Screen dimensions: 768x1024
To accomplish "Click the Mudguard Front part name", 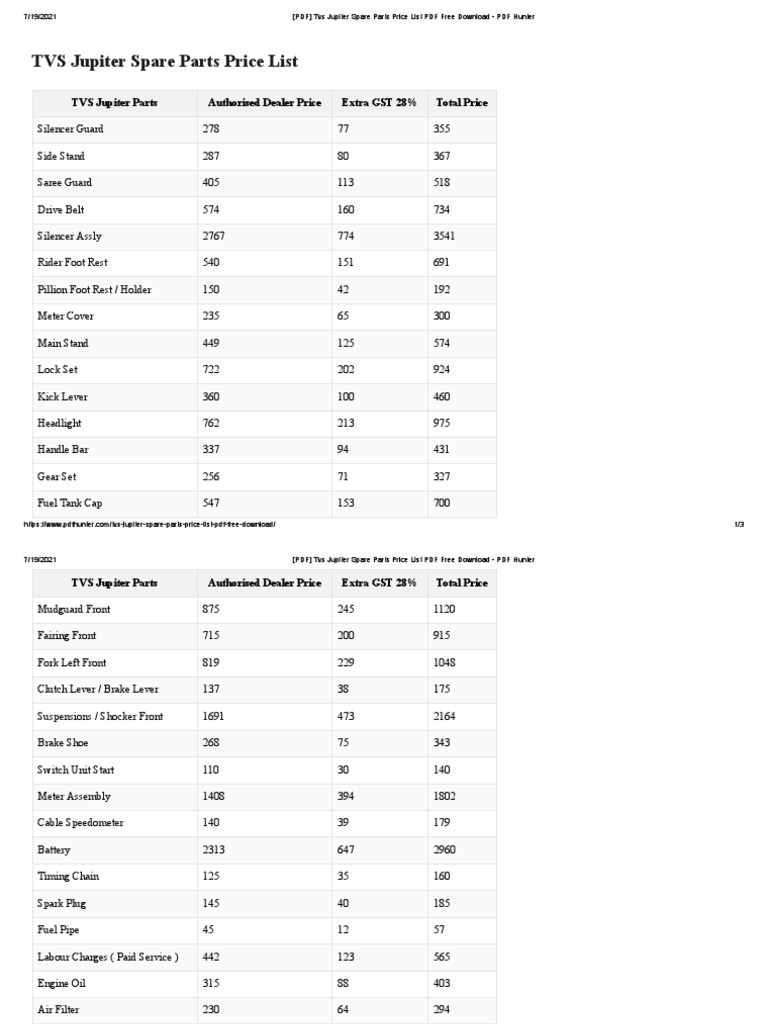I will coord(74,609).
